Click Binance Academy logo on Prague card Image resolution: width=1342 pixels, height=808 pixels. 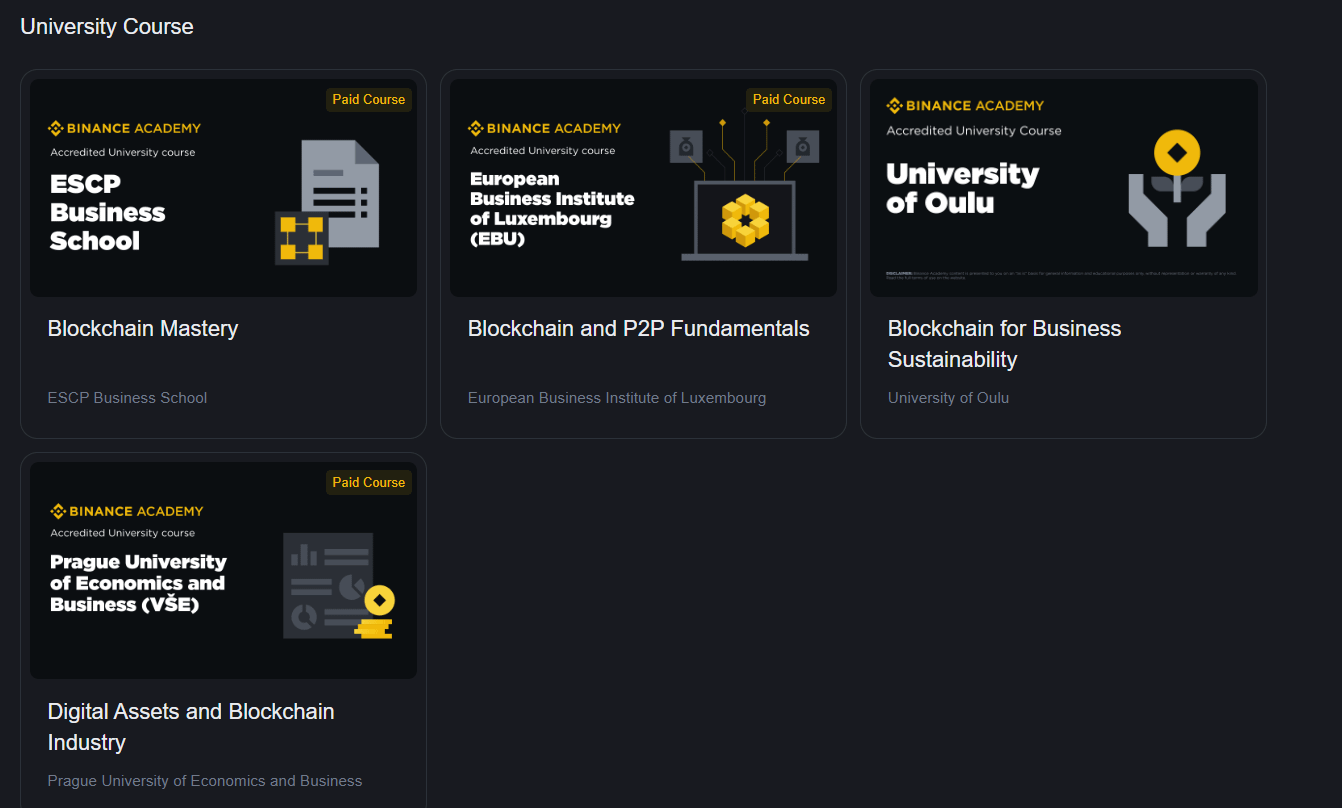(126, 511)
